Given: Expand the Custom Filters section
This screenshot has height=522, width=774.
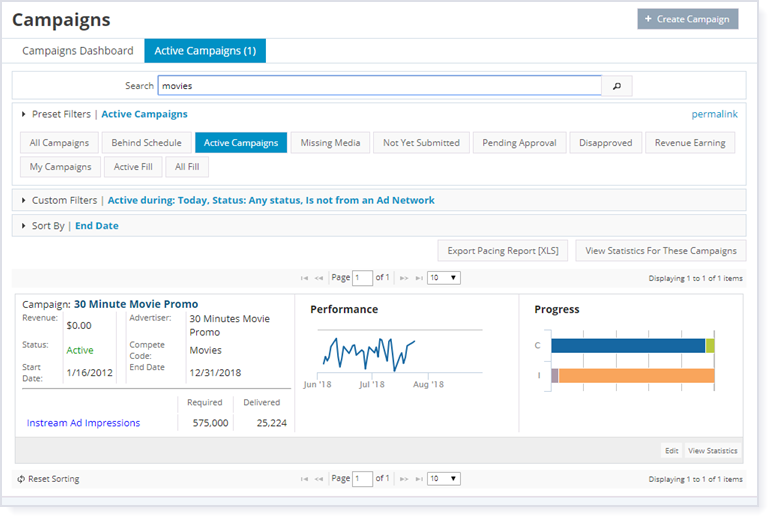Looking at the screenshot, I should tap(24, 200).
